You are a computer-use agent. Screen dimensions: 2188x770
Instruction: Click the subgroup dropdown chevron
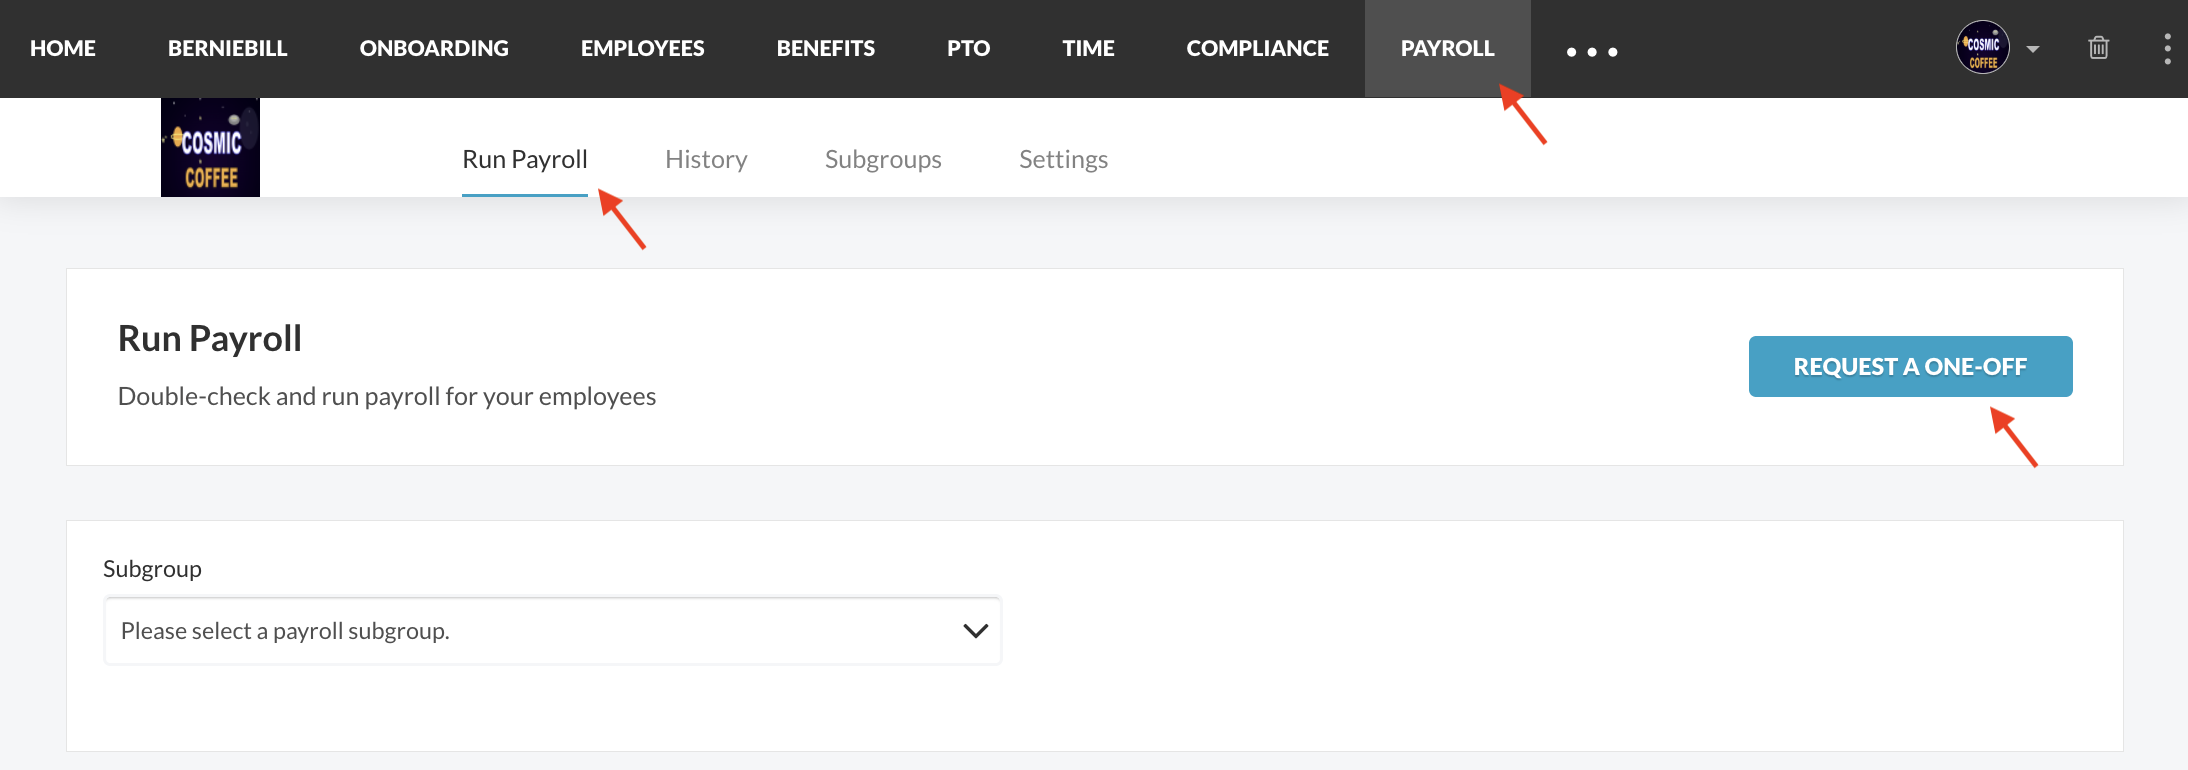point(975,631)
